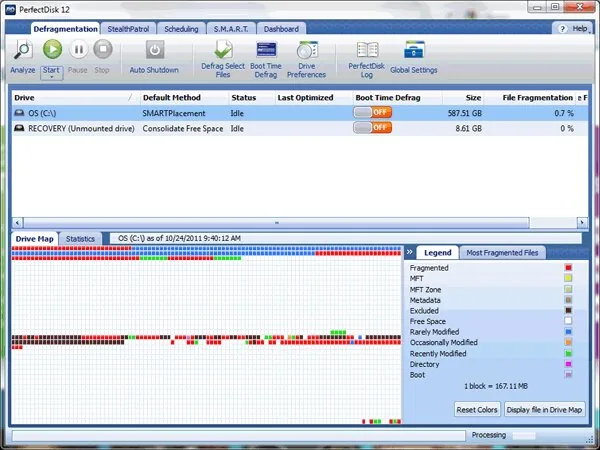Click the drive list horizontal scrollbar right arrow
The image size is (600, 450).
[582, 223]
